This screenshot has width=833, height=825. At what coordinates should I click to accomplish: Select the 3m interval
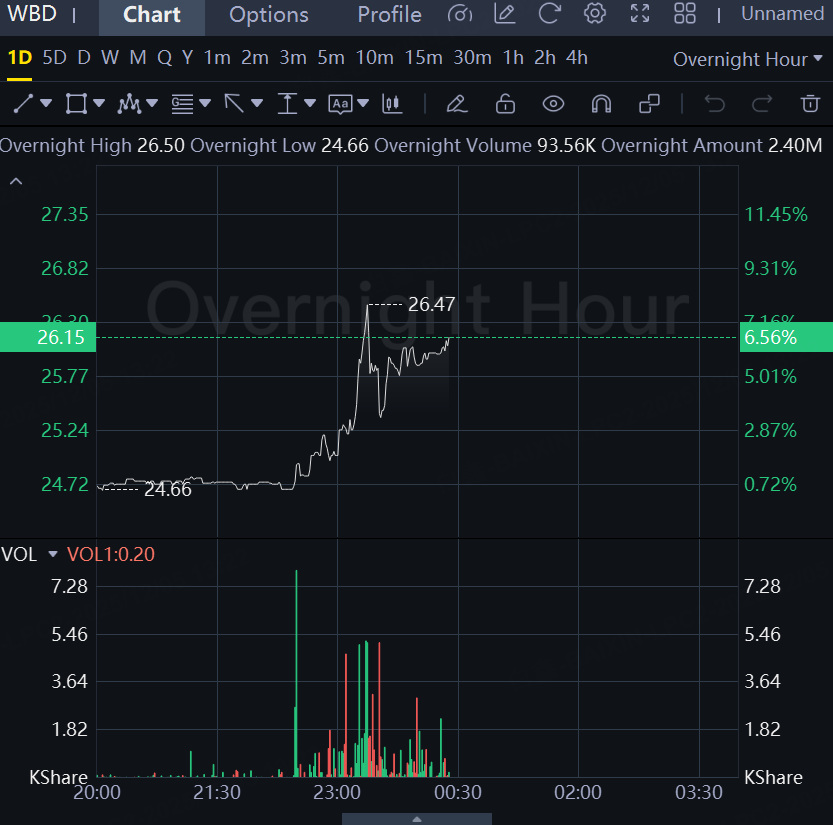click(x=293, y=57)
